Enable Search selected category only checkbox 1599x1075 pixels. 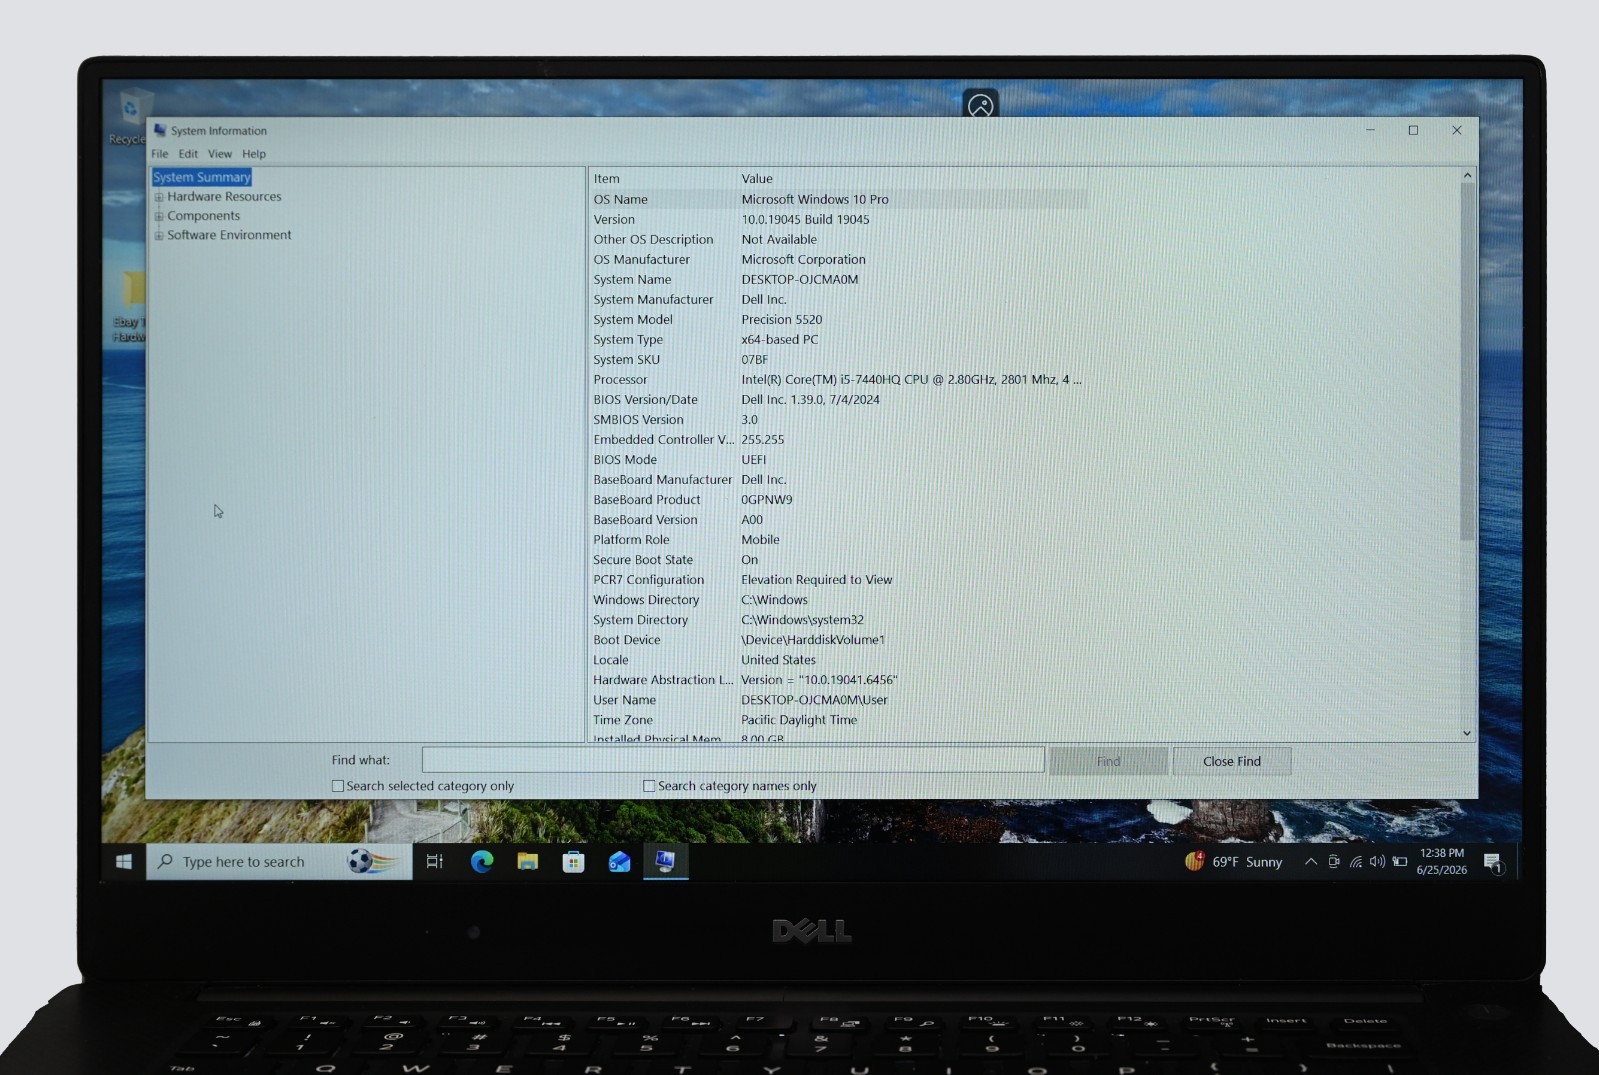point(338,786)
